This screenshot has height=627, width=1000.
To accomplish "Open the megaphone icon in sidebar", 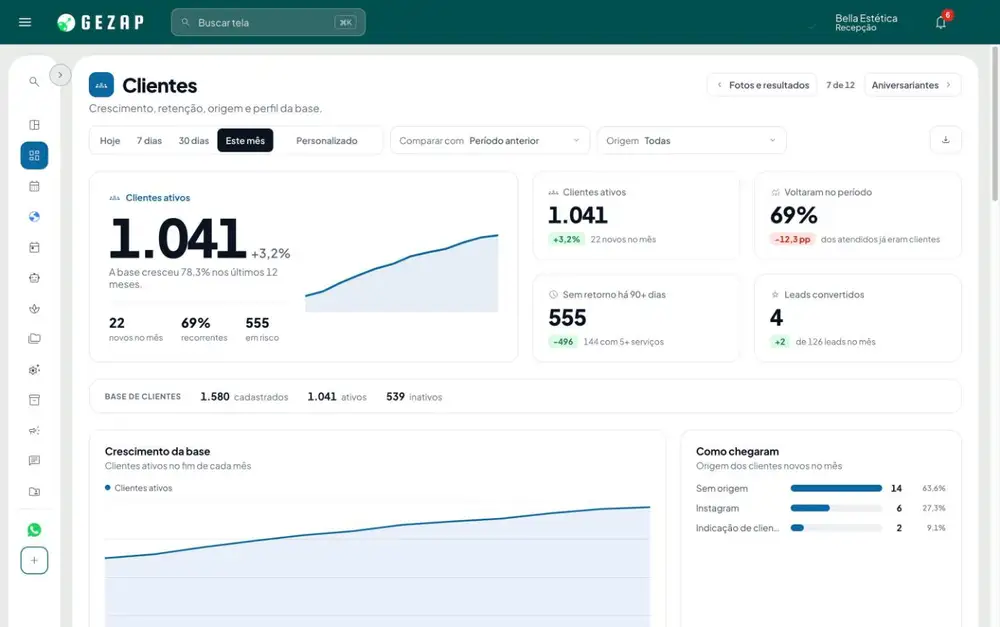I will tap(34, 431).
